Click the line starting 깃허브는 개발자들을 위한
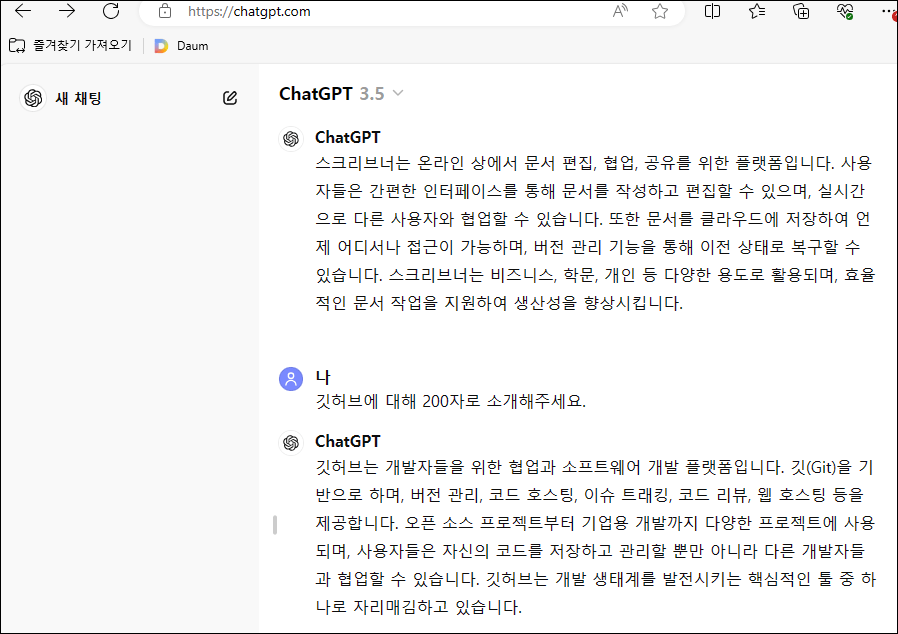Screen dimensions: 898x634 594,467
